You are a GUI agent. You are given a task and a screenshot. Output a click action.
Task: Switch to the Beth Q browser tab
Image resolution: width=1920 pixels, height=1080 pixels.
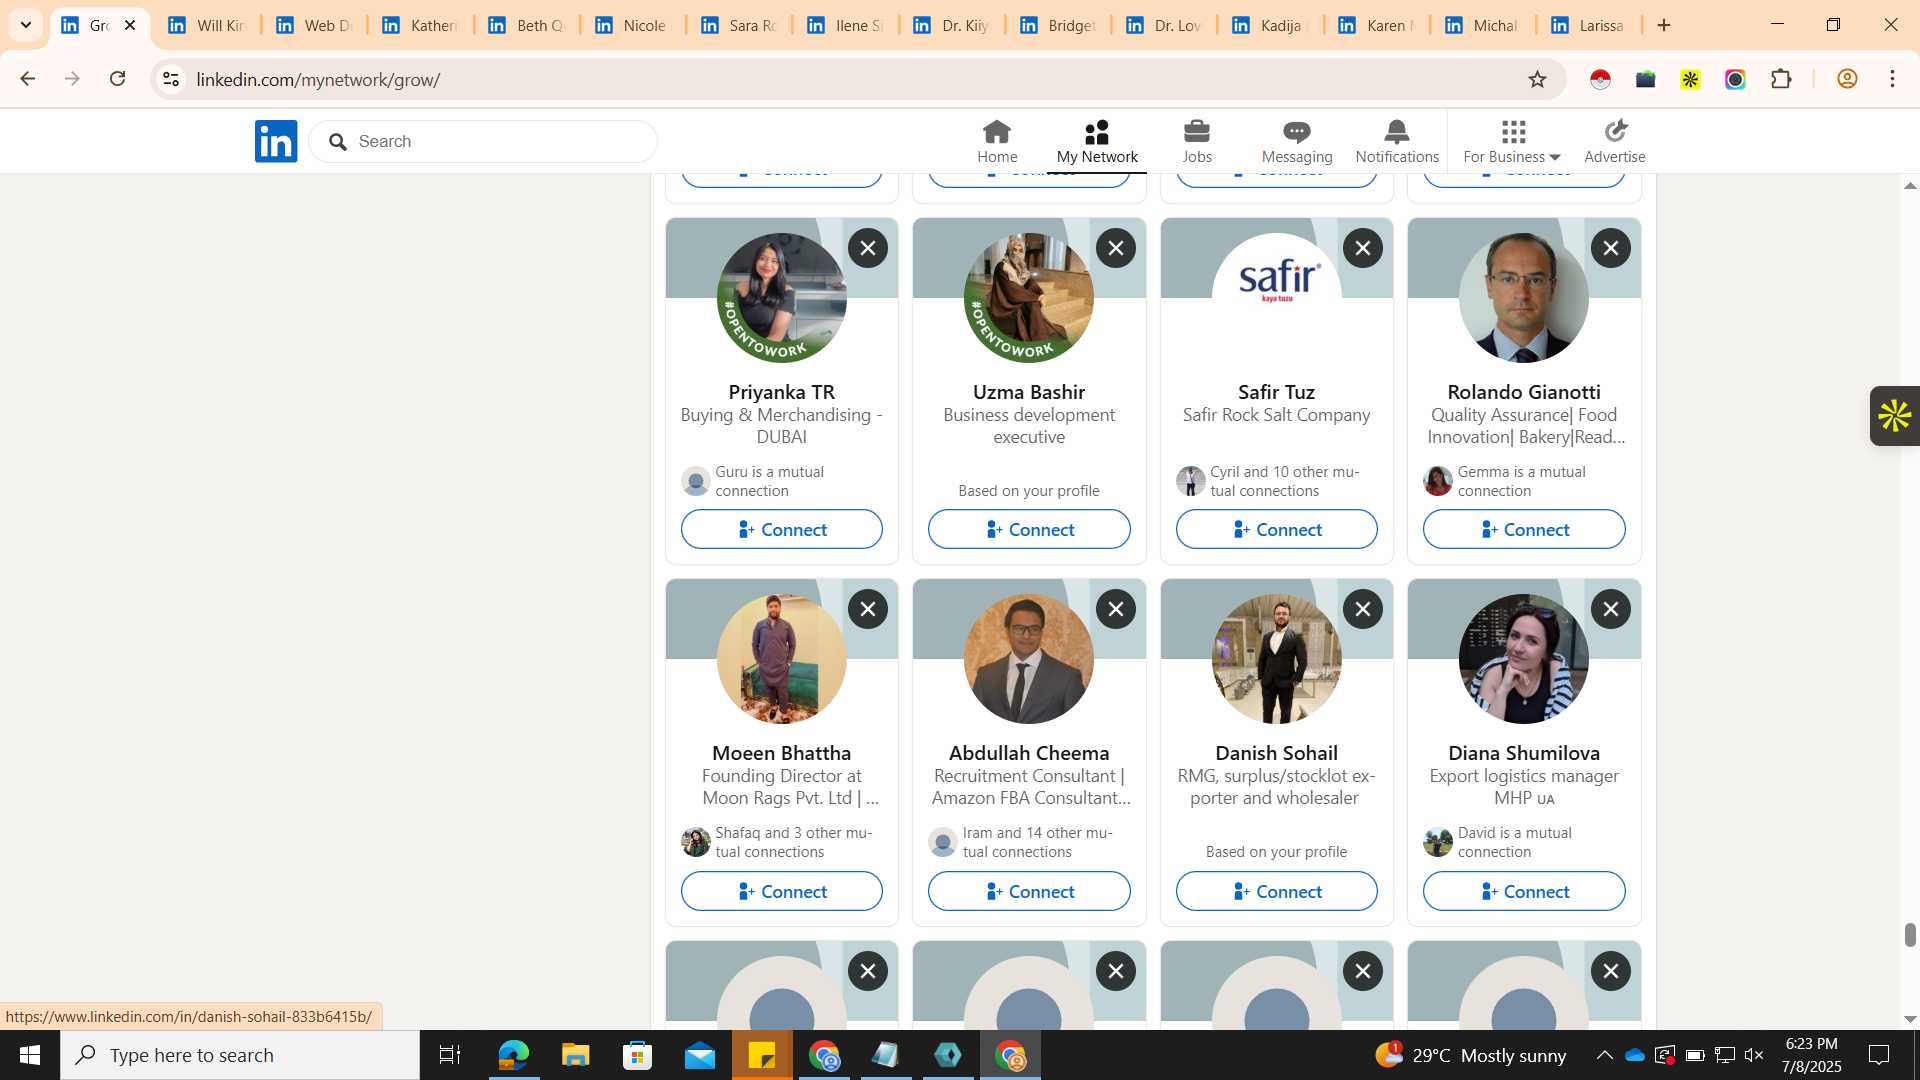click(x=526, y=25)
